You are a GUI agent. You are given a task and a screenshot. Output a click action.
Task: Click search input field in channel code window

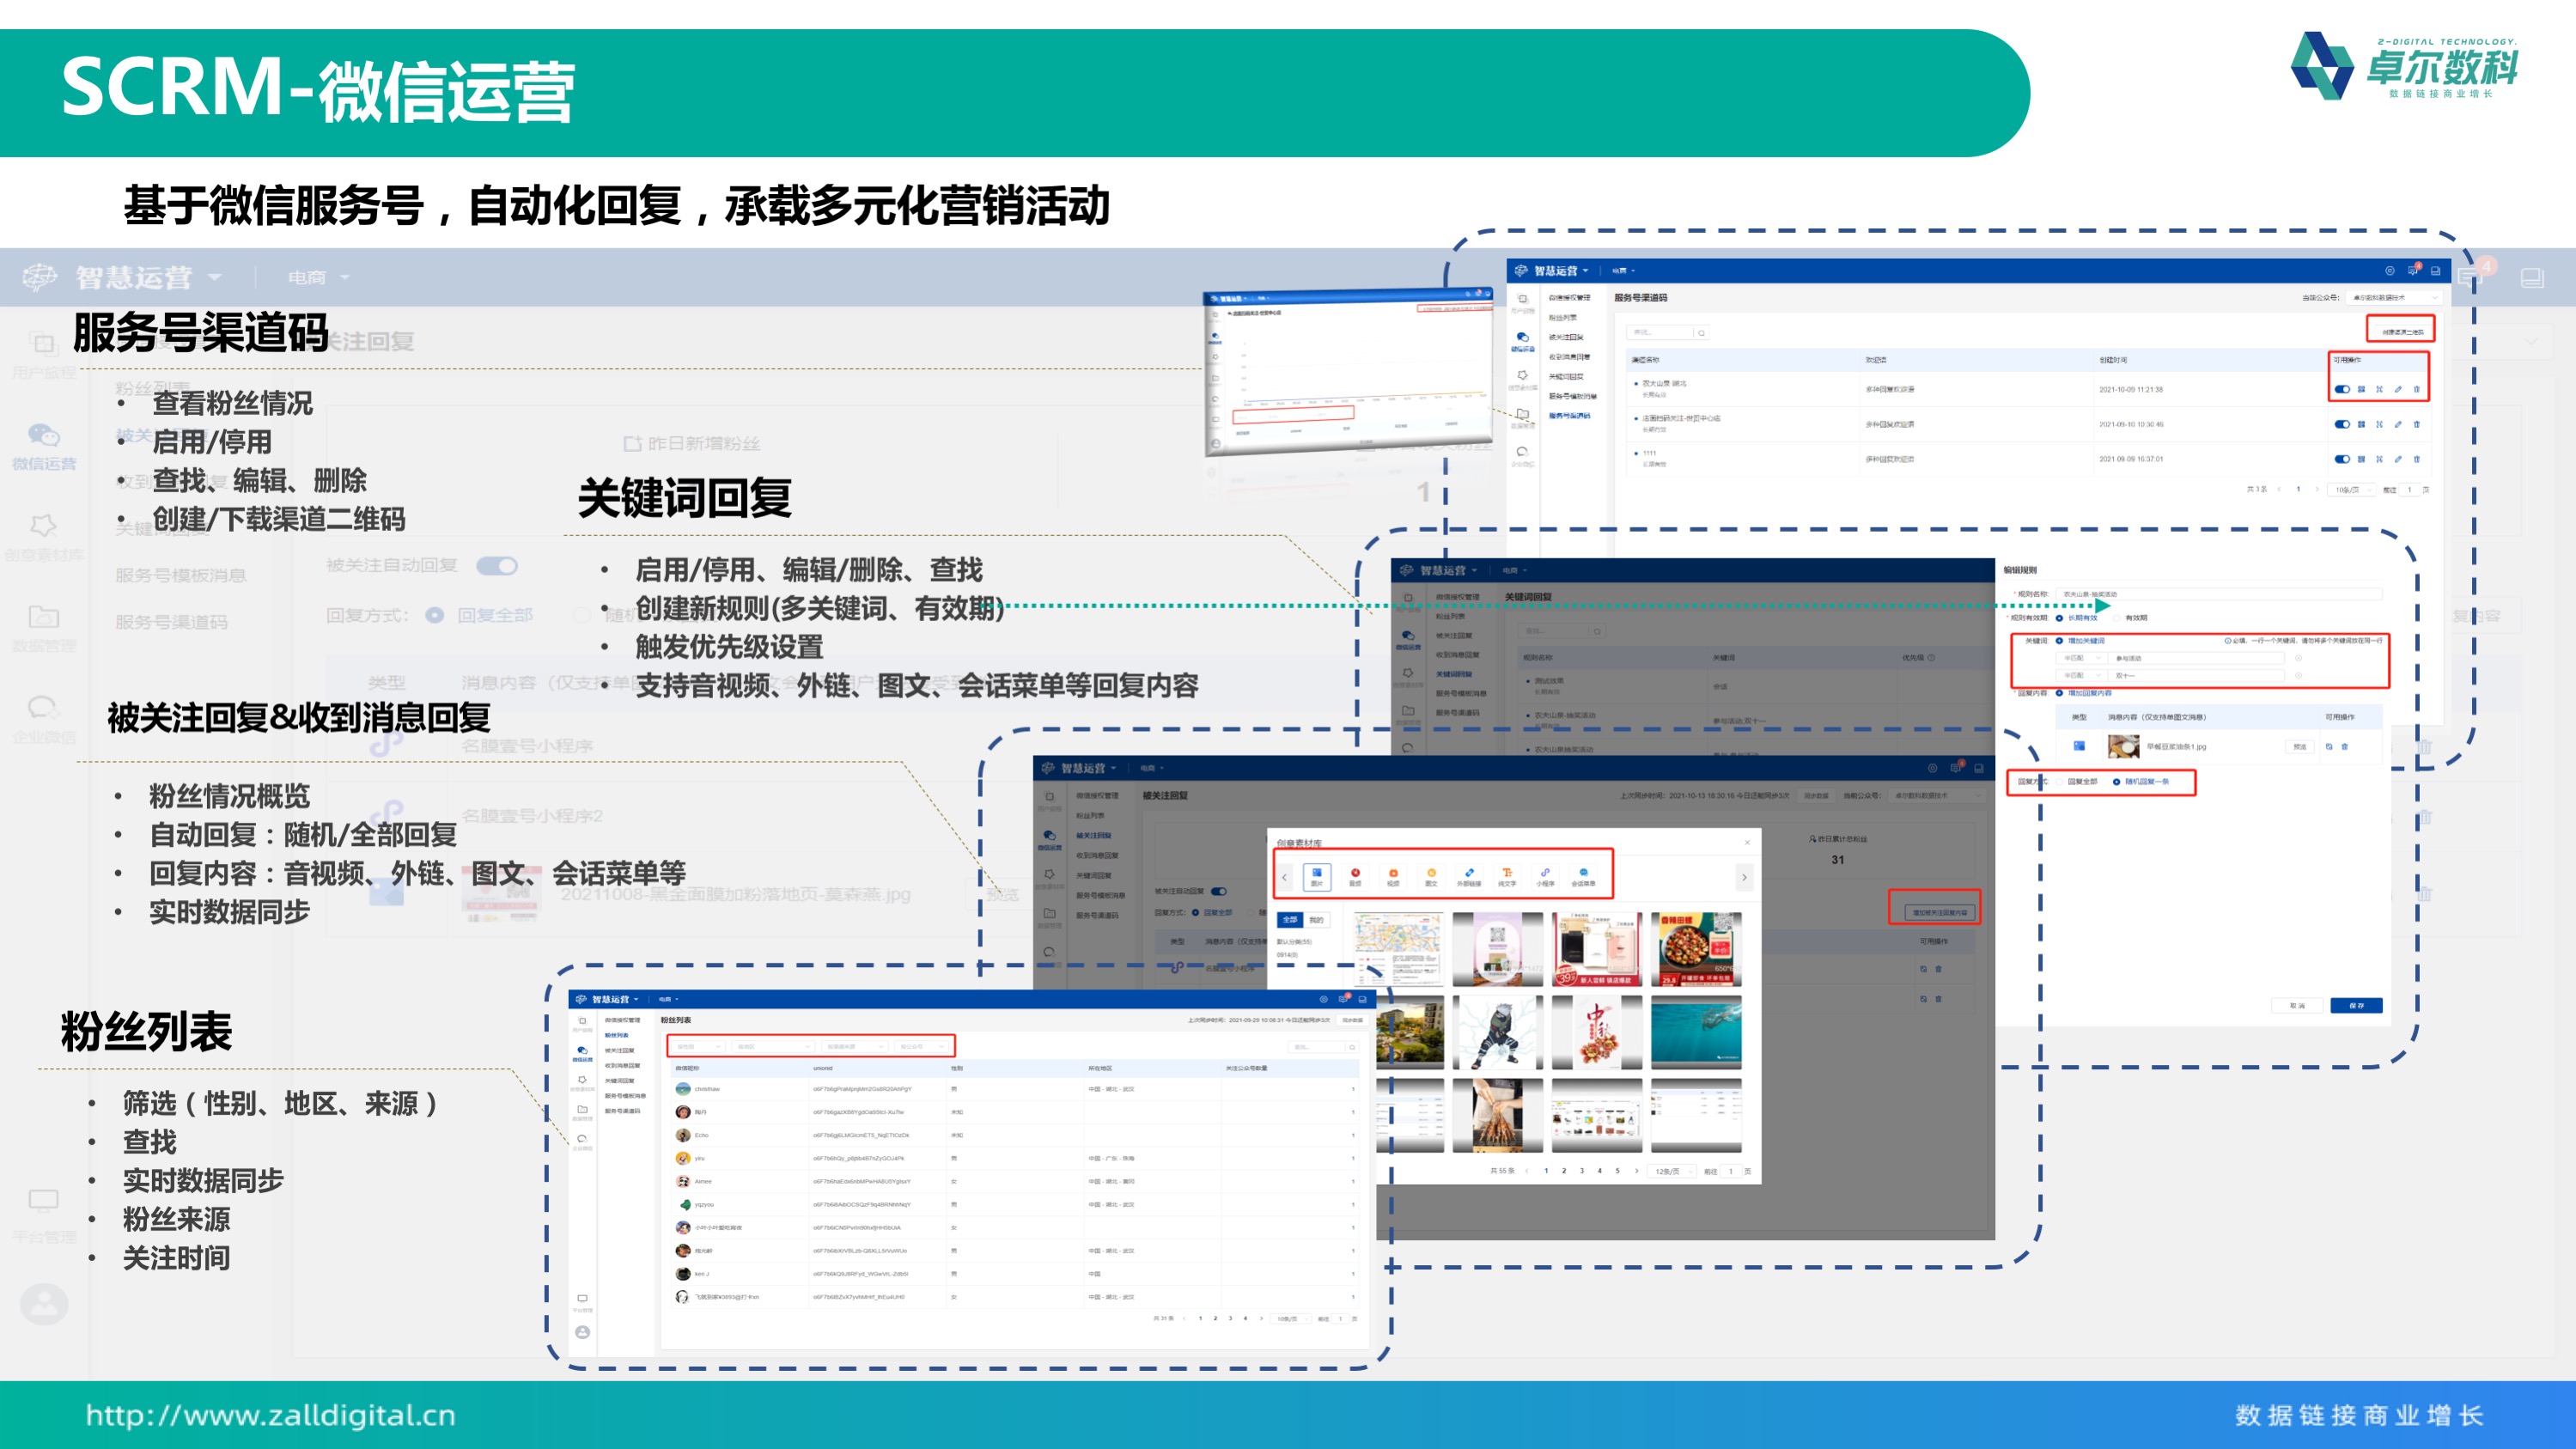click(1660, 332)
